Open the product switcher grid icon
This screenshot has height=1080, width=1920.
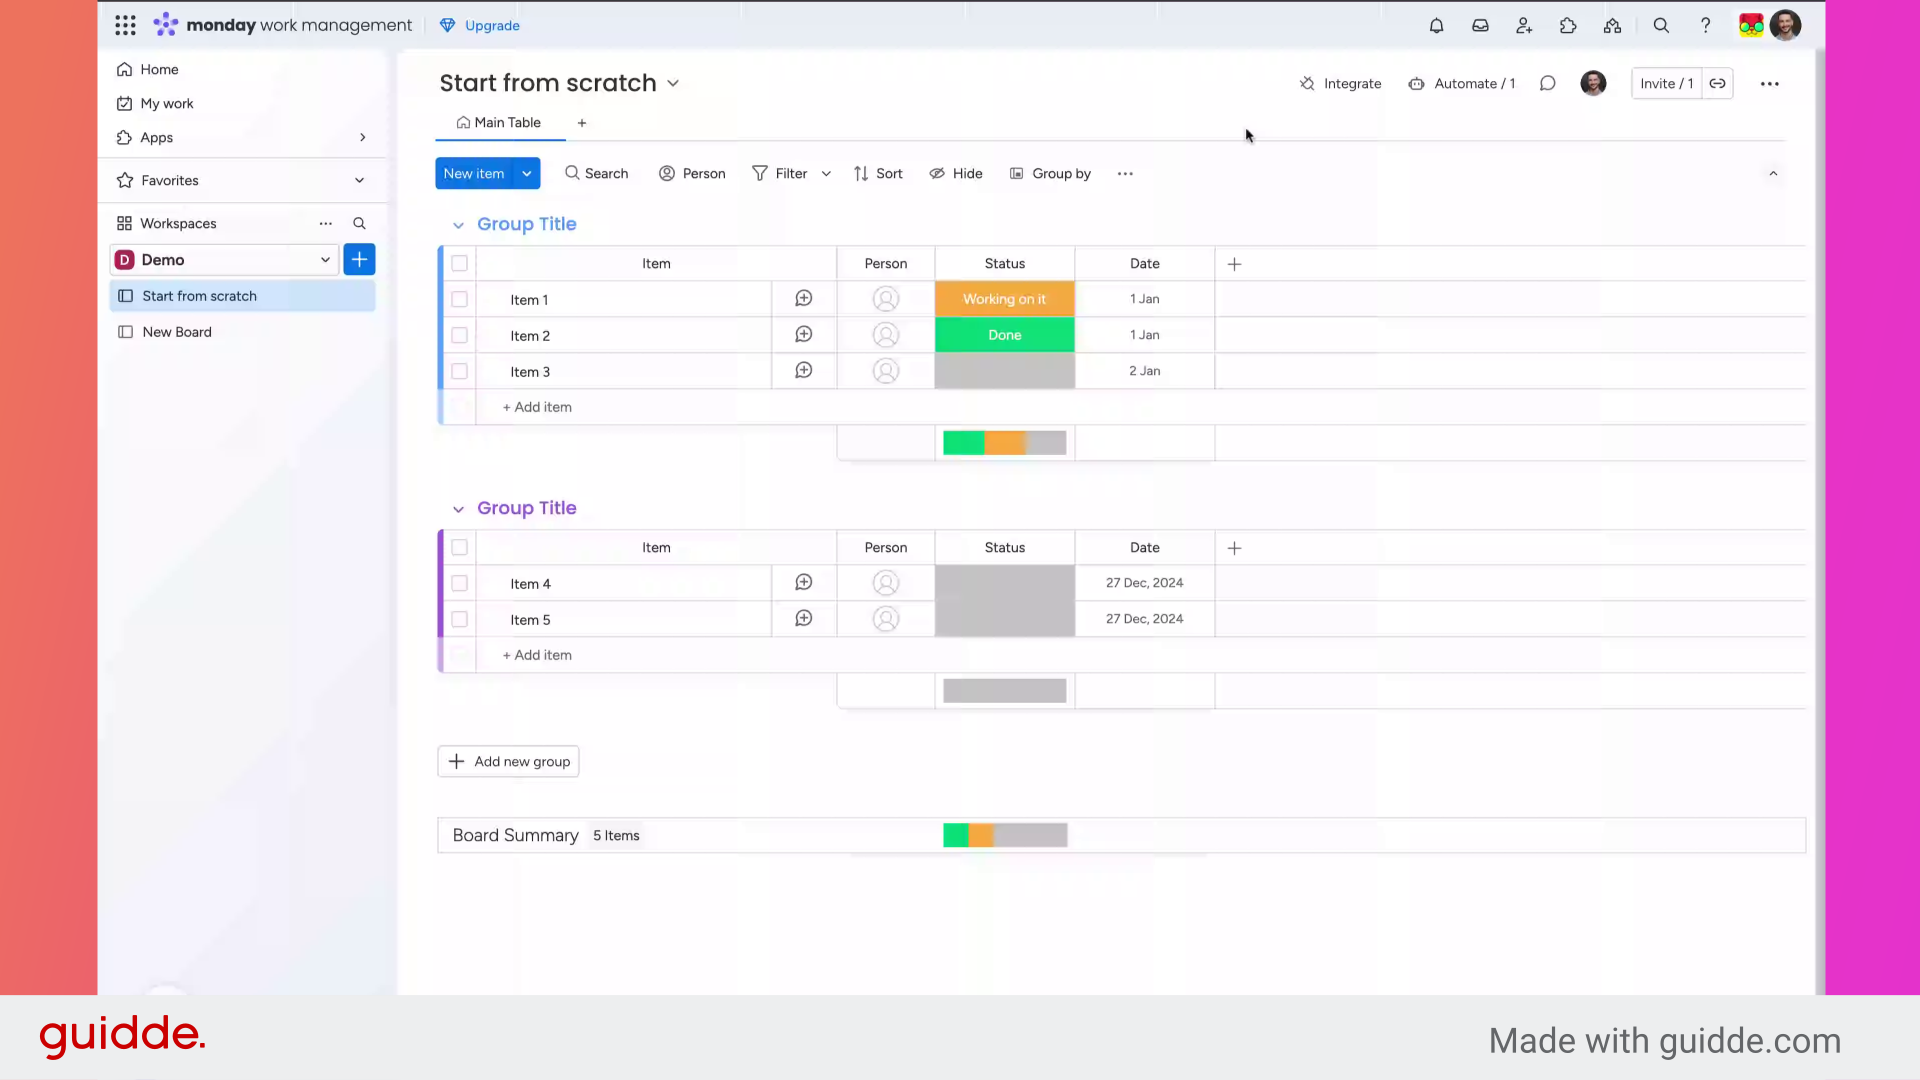125,26
